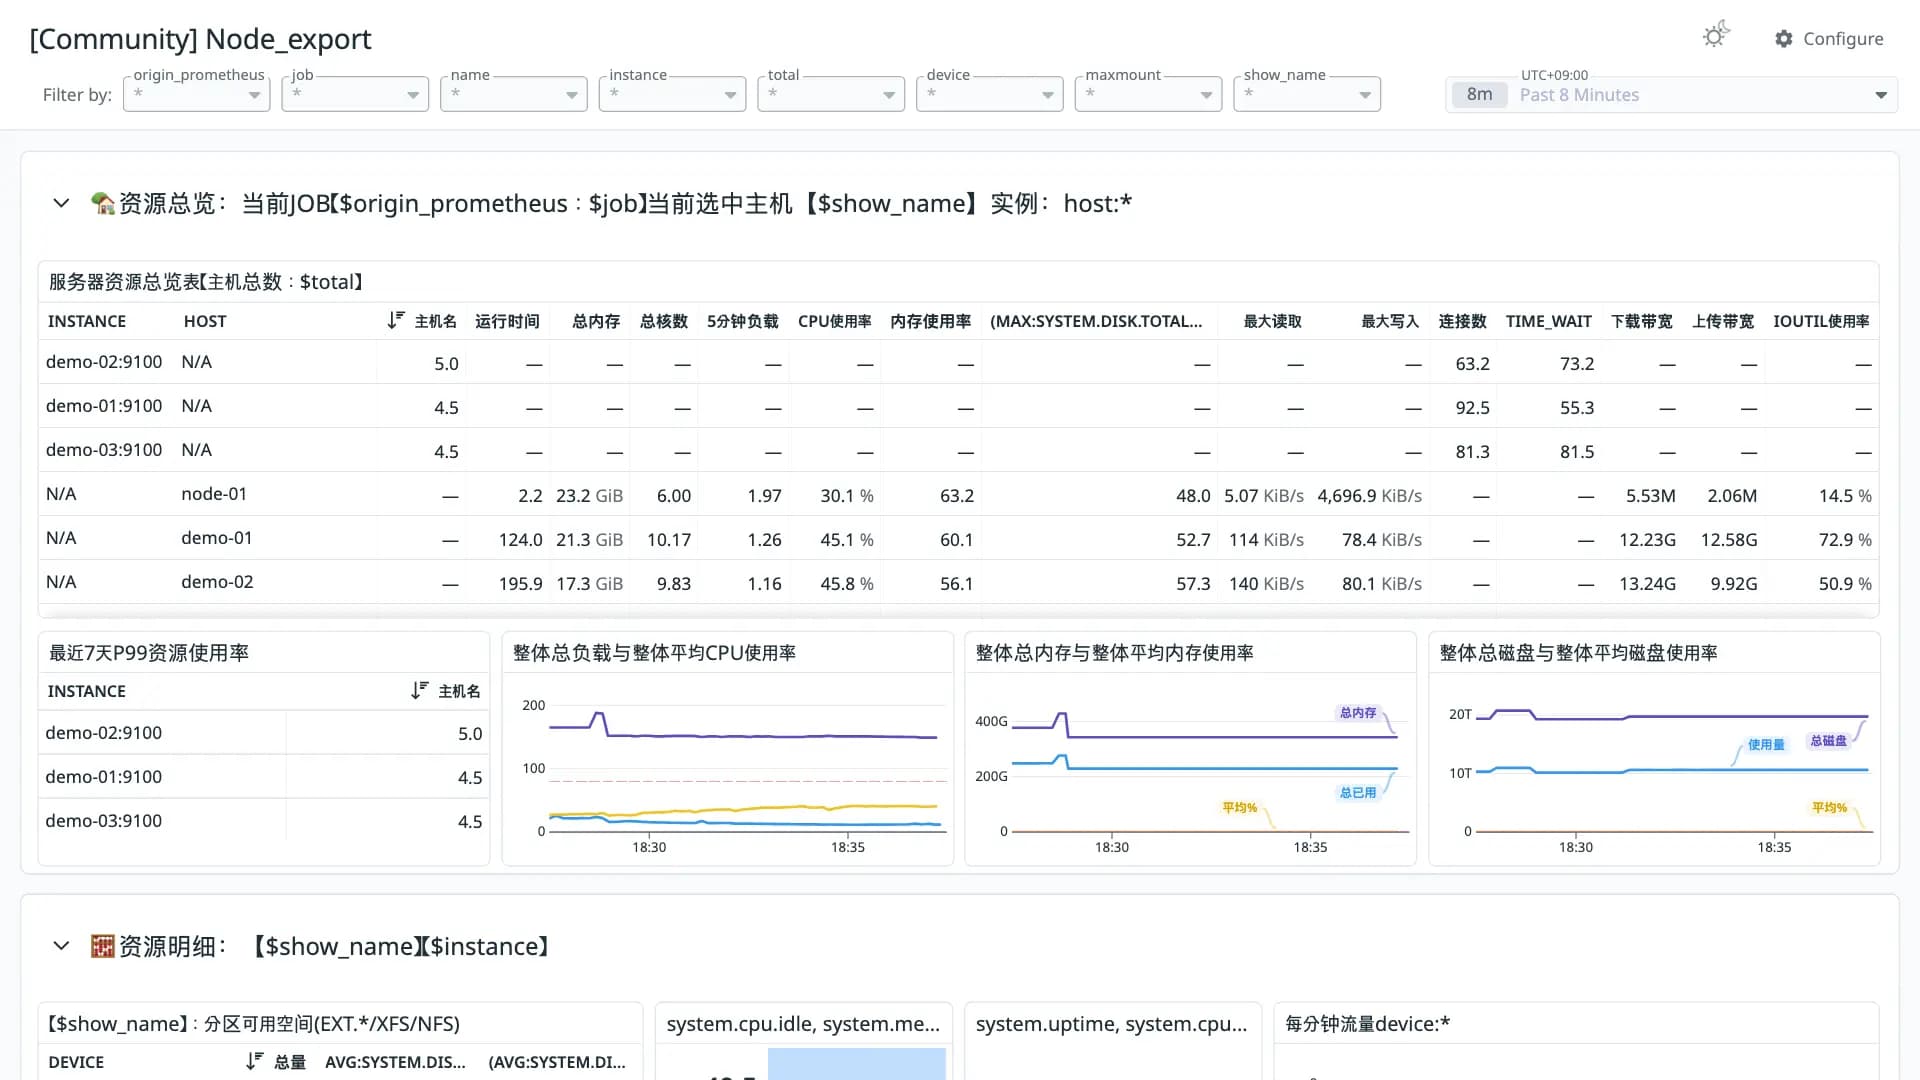Sort overview table by 主机名 sort icon
This screenshot has width=1920, height=1080.
[x=396, y=320]
